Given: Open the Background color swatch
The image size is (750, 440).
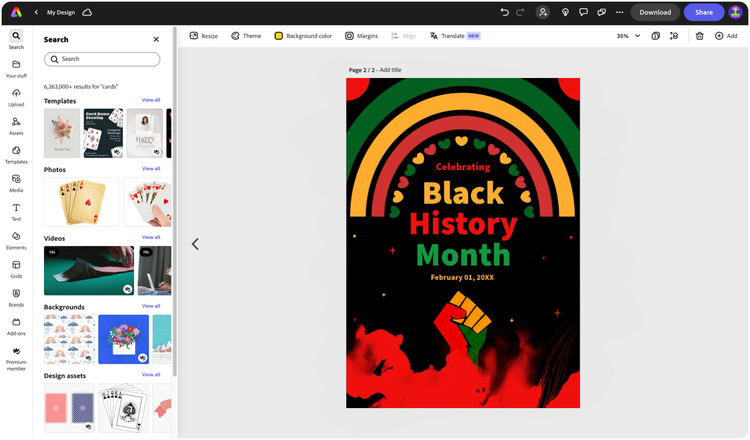Looking at the screenshot, I should 303,36.
